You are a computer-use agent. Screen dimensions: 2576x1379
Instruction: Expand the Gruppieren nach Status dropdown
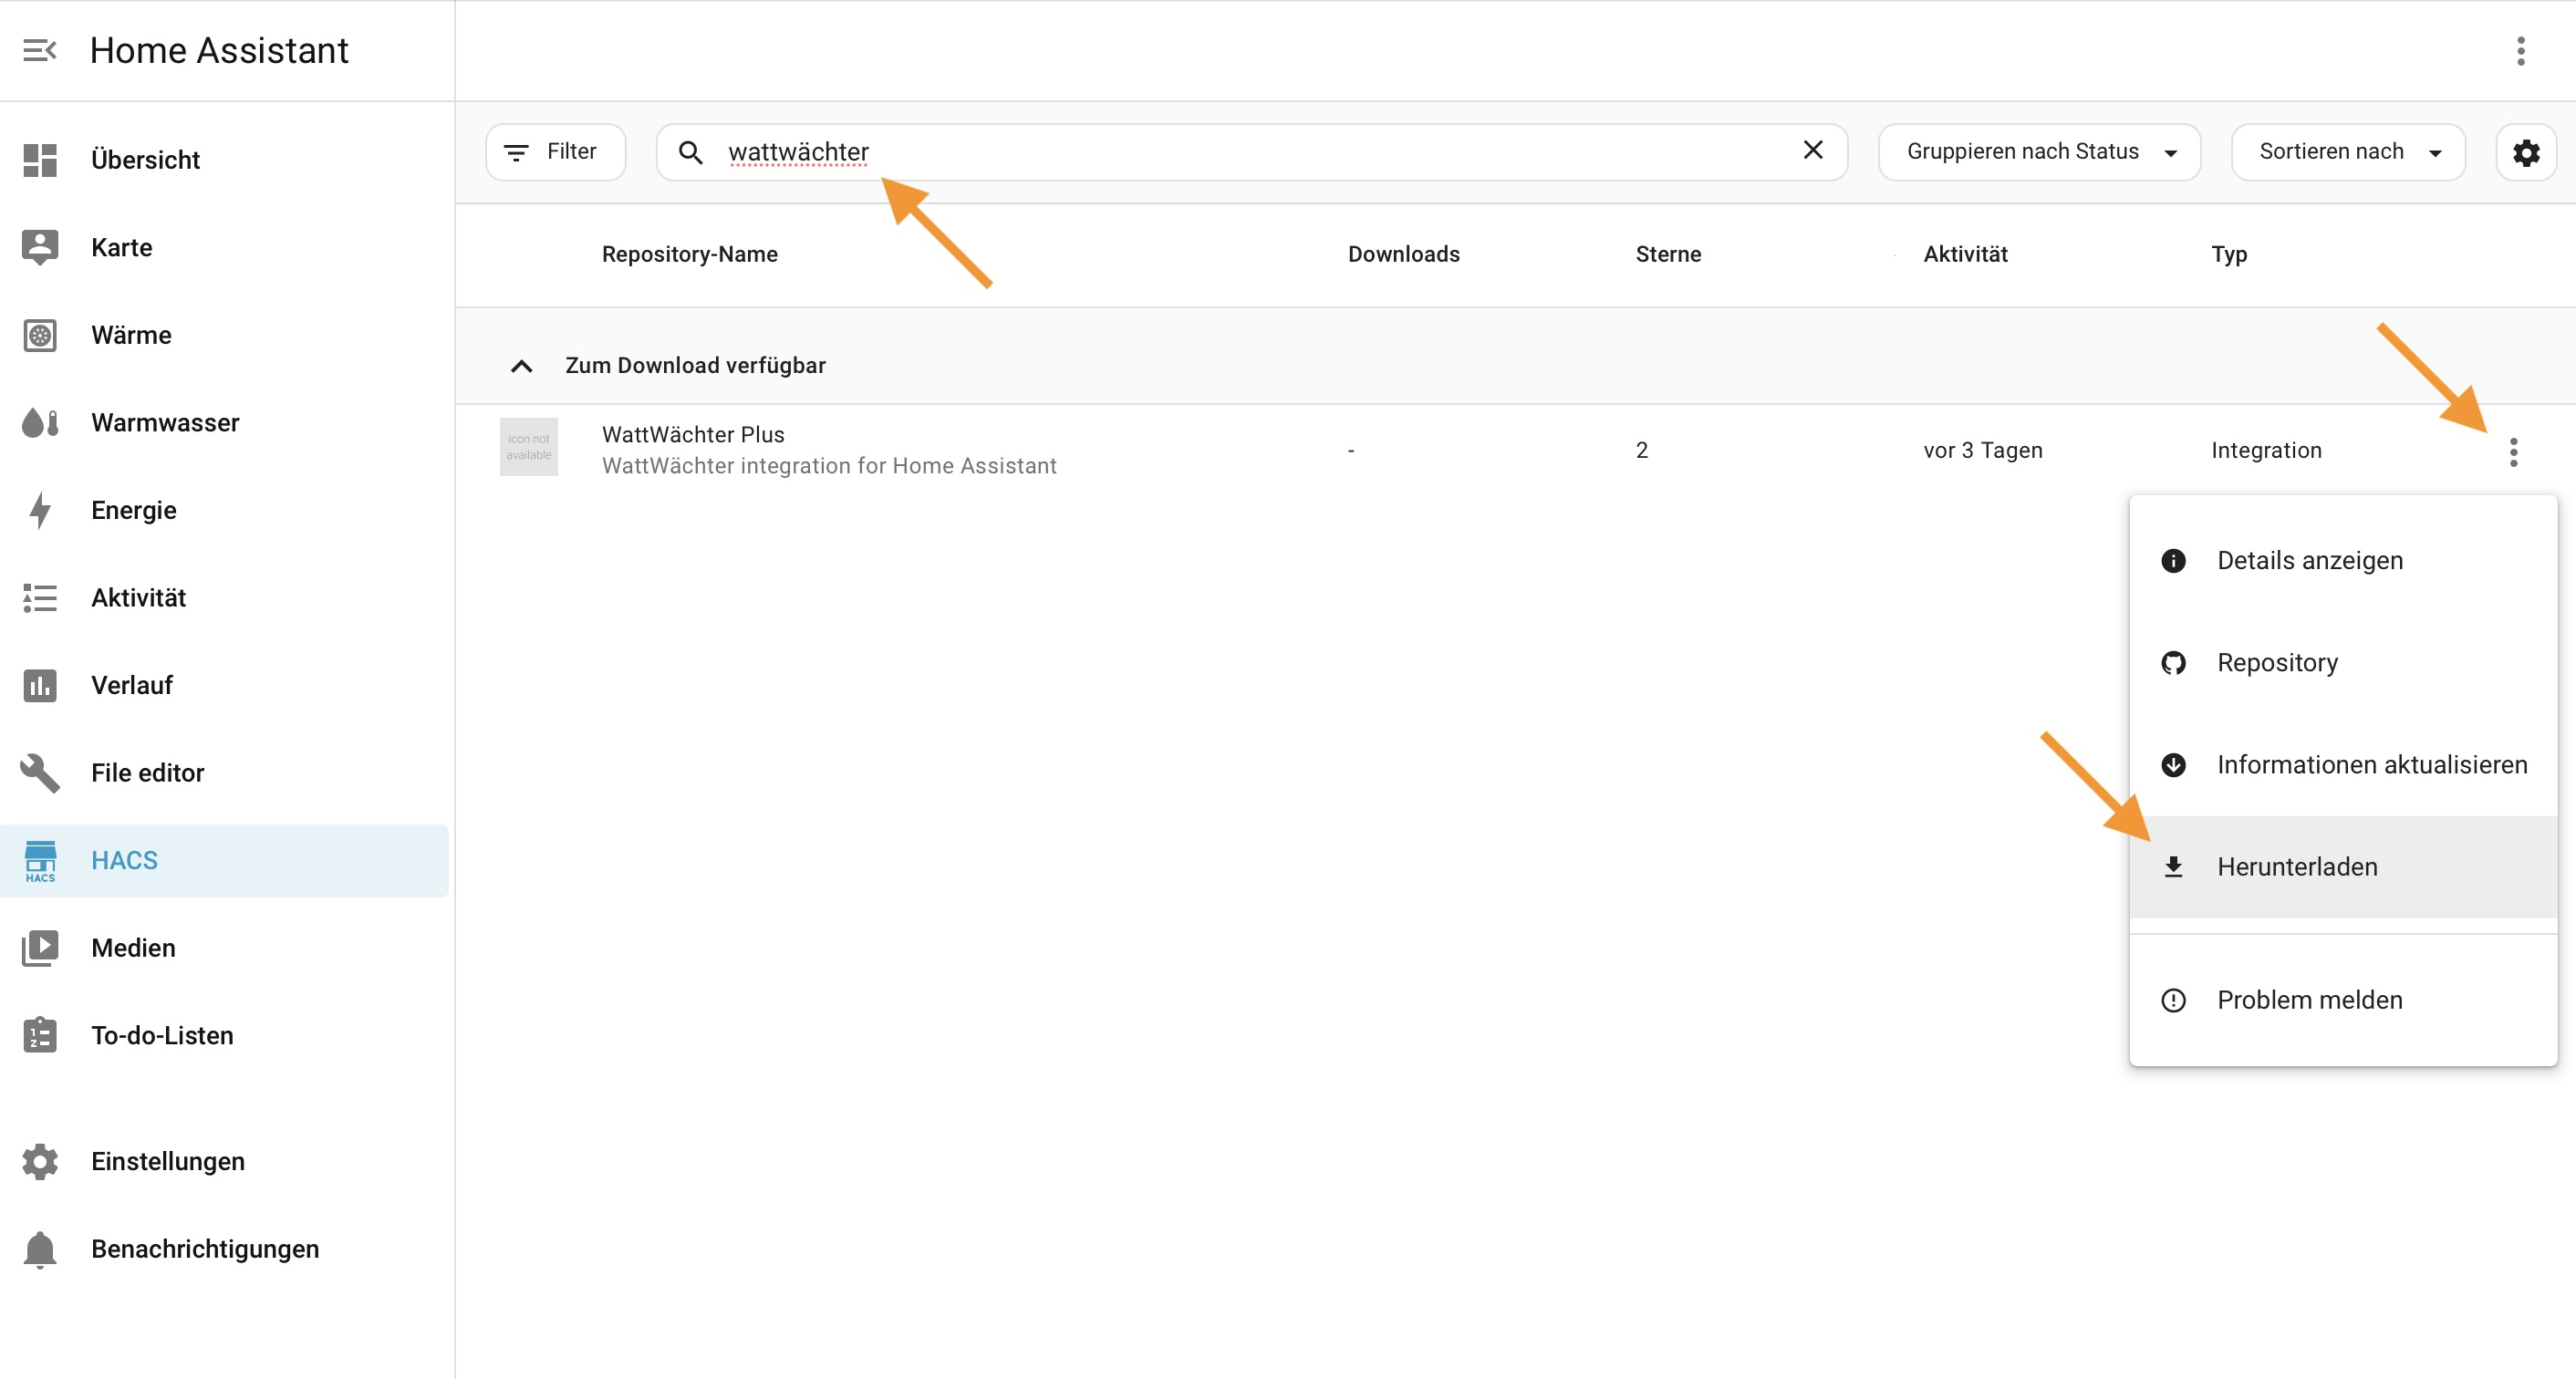2040,152
